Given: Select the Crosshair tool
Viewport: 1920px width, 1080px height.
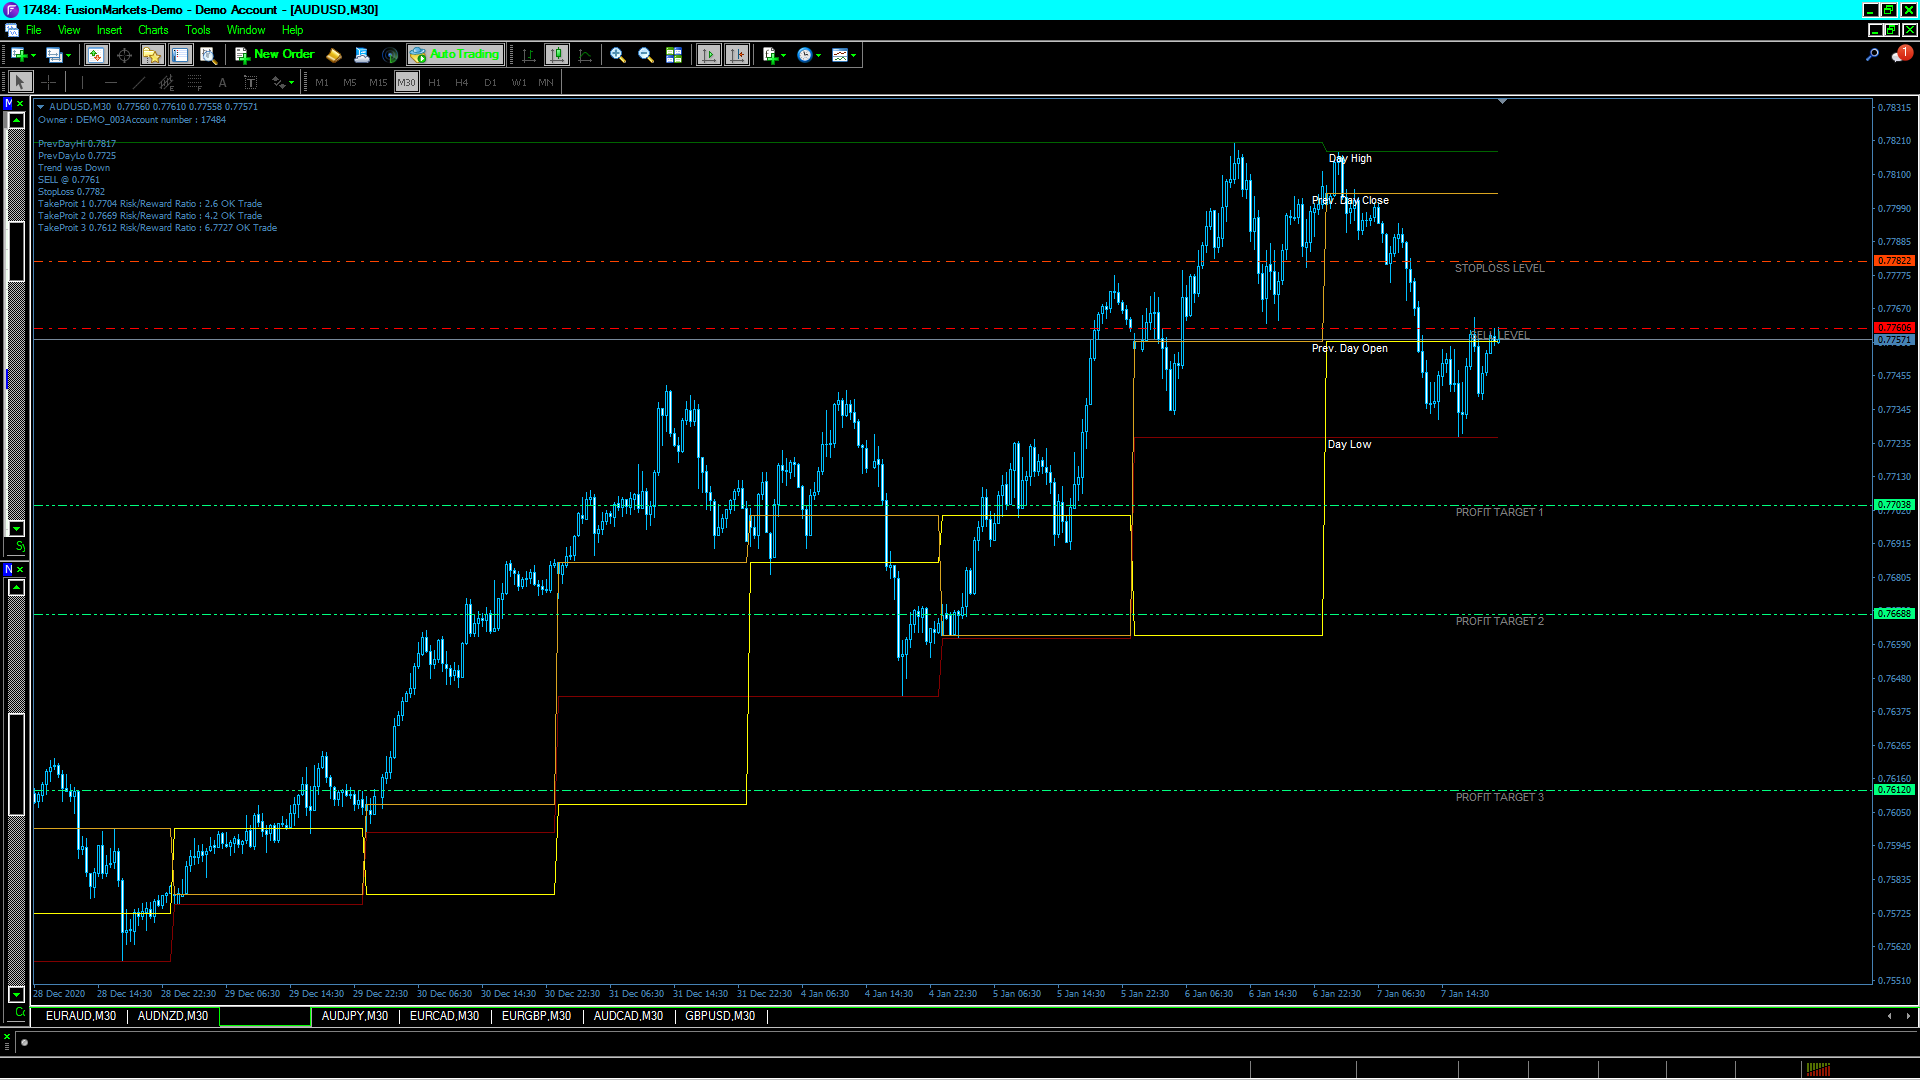Looking at the screenshot, I should click(x=48, y=83).
